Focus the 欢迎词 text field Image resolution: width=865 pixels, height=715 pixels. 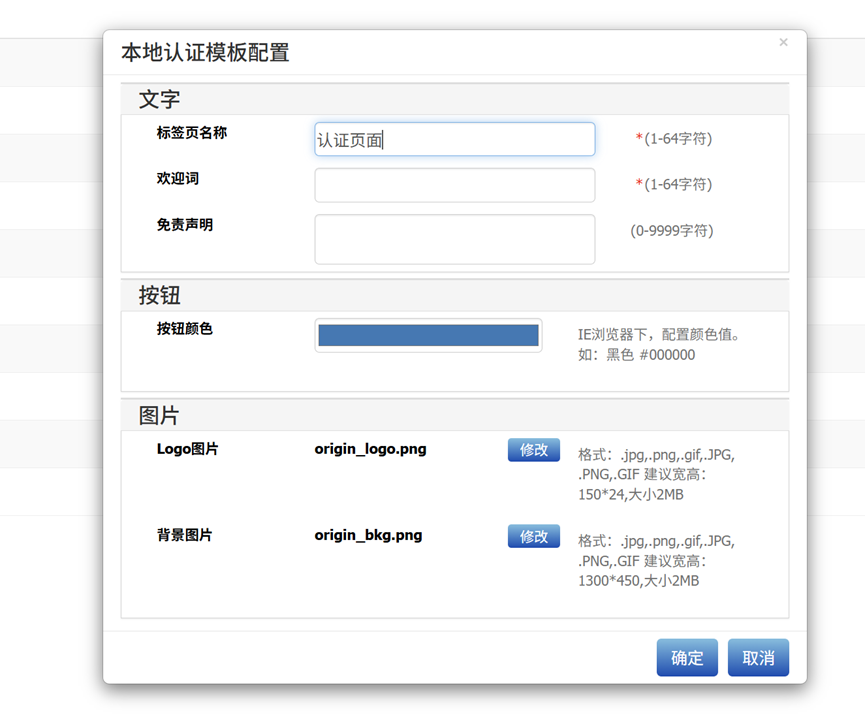(455, 185)
